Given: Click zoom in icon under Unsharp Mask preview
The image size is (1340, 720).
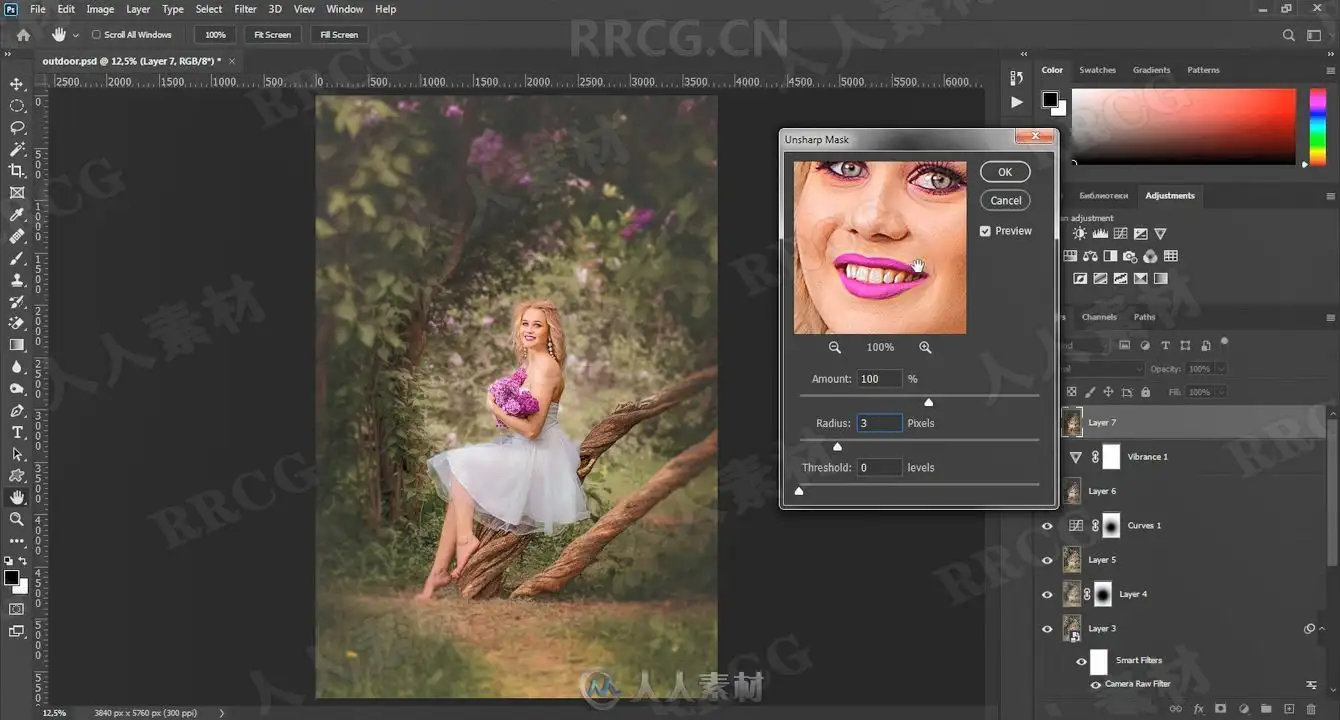Looking at the screenshot, I should pos(925,347).
